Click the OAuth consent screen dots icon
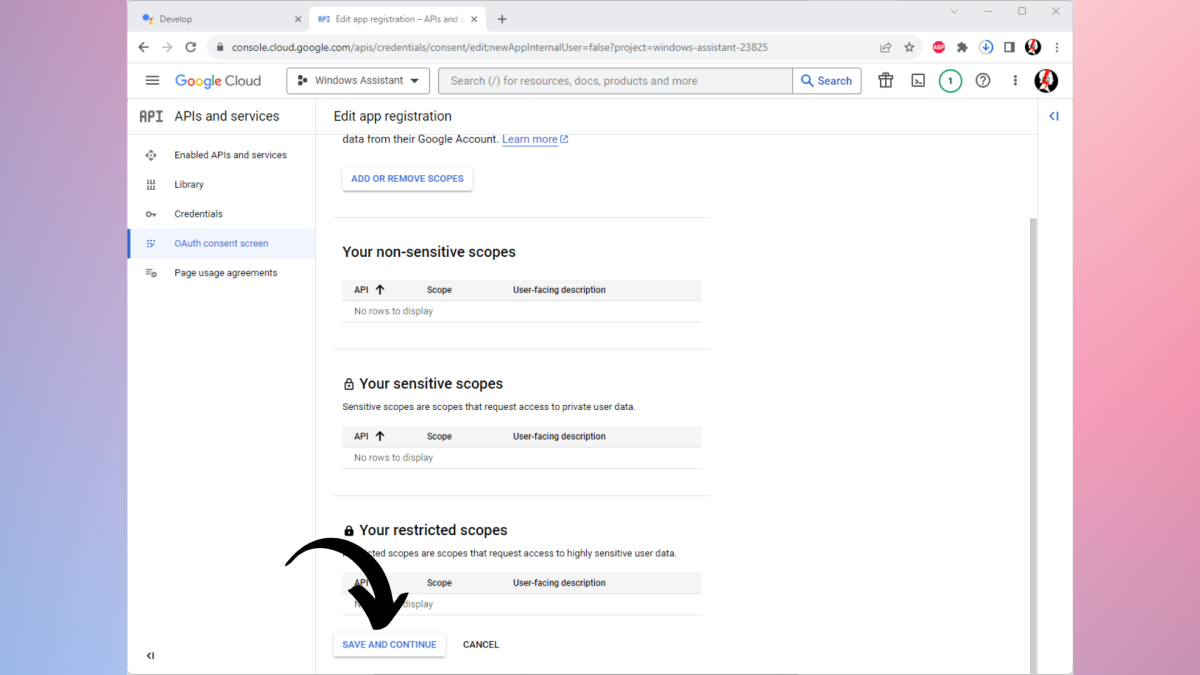 [x=151, y=243]
